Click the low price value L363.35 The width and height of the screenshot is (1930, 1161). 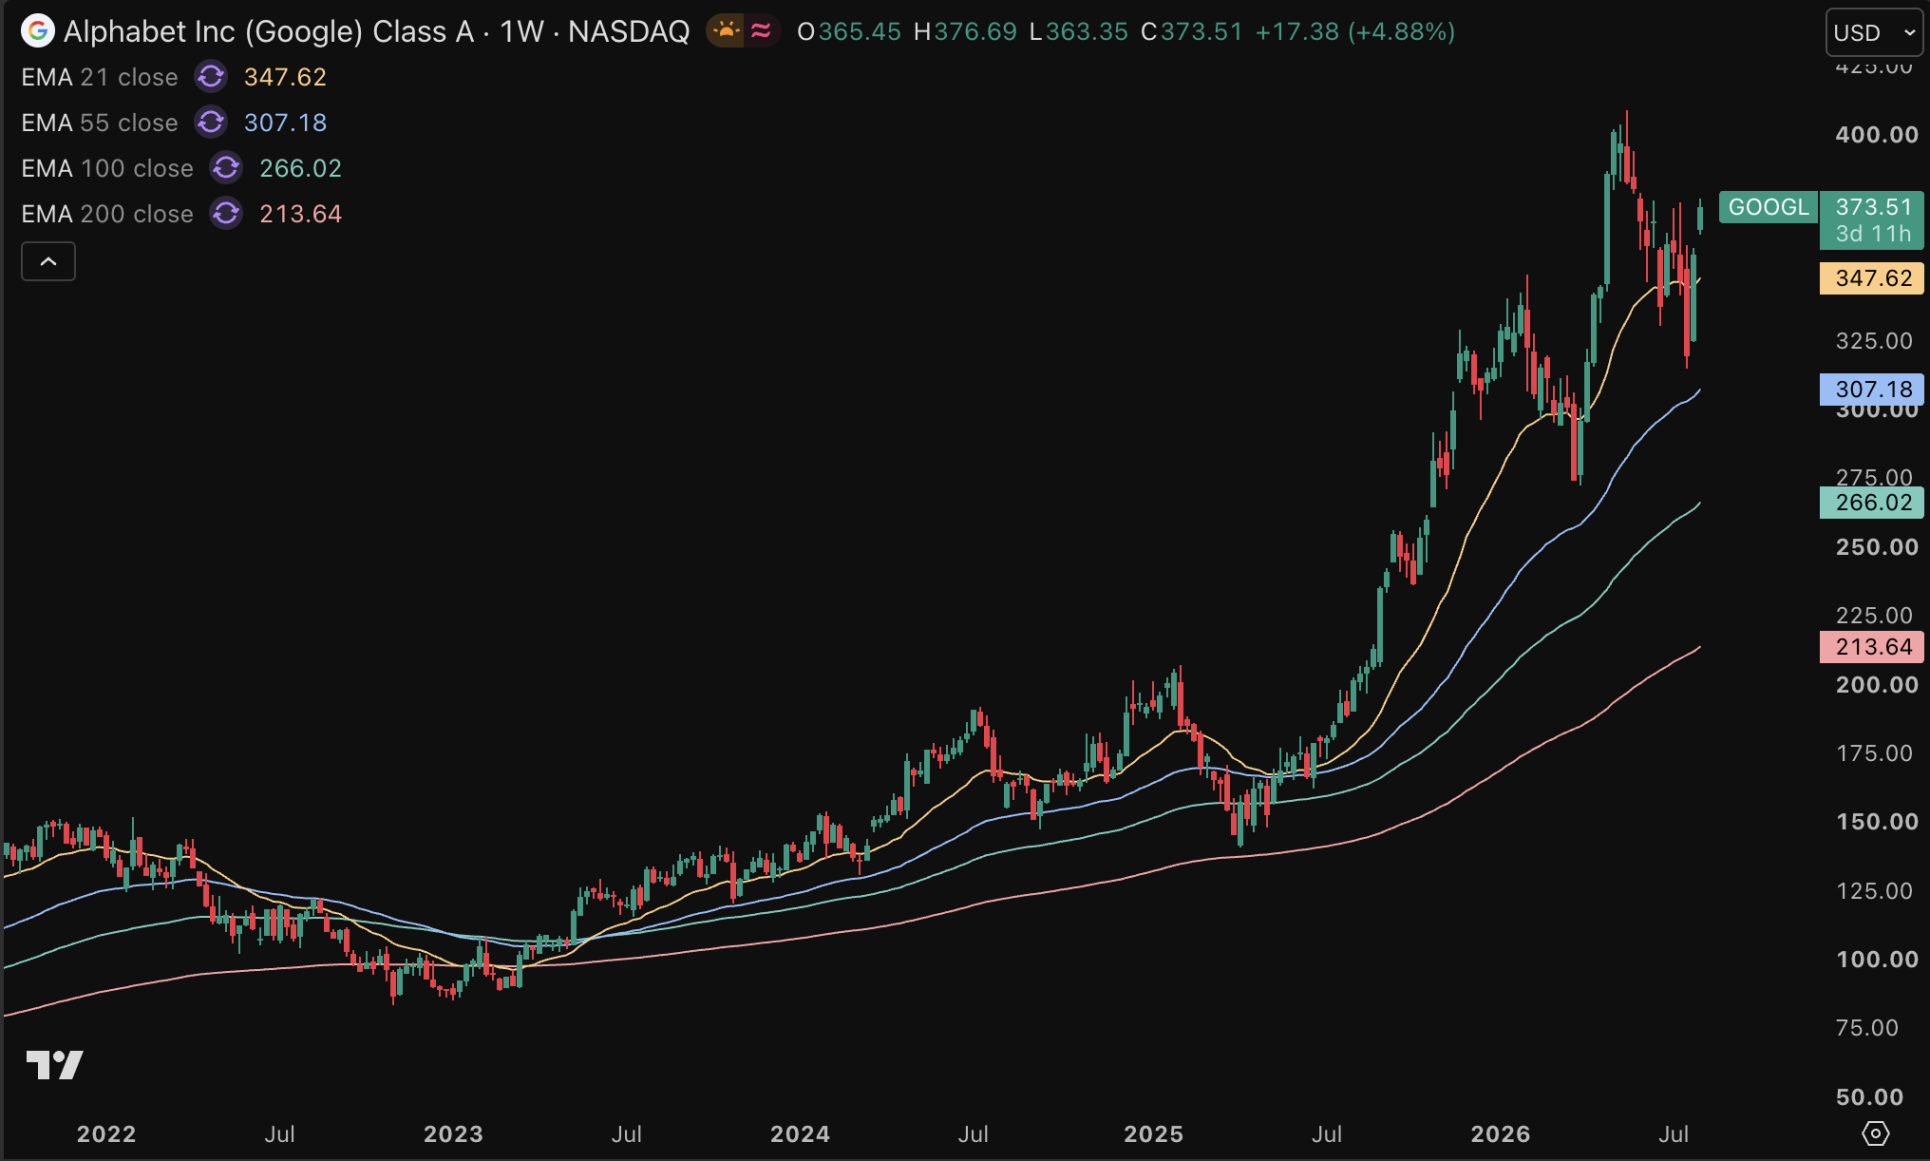point(1079,32)
